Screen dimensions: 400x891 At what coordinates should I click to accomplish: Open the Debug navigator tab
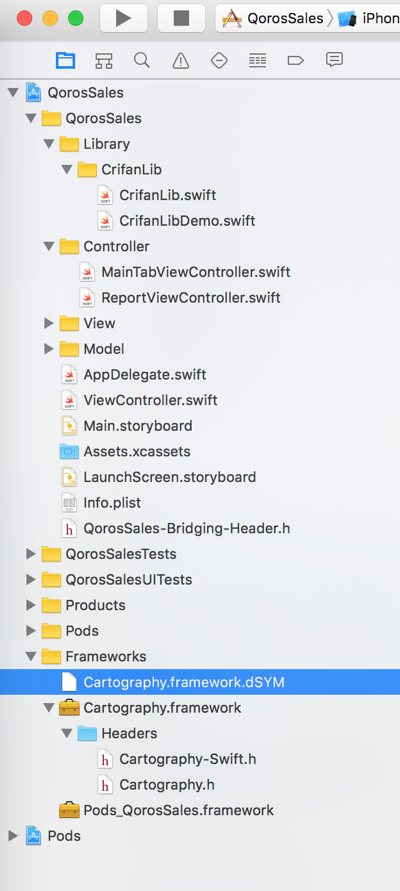tap(257, 60)
